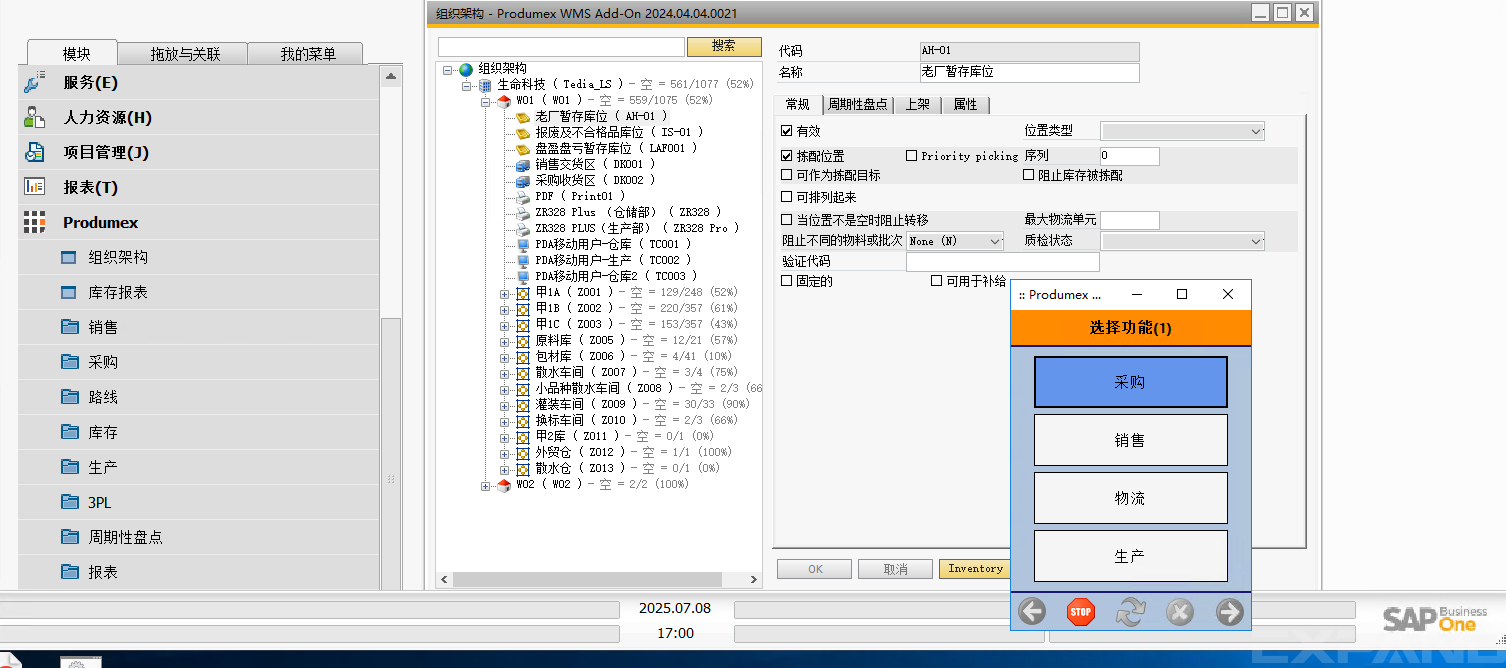
Task: Select the 采购 function button
Action: 1130,382
